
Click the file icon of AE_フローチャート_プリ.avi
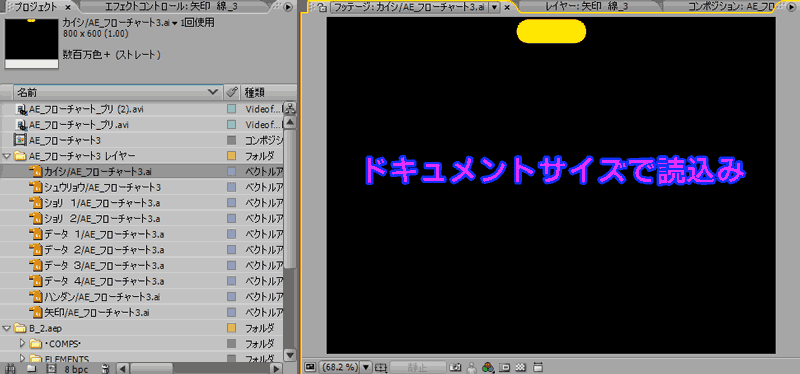[x=21, y=124]
